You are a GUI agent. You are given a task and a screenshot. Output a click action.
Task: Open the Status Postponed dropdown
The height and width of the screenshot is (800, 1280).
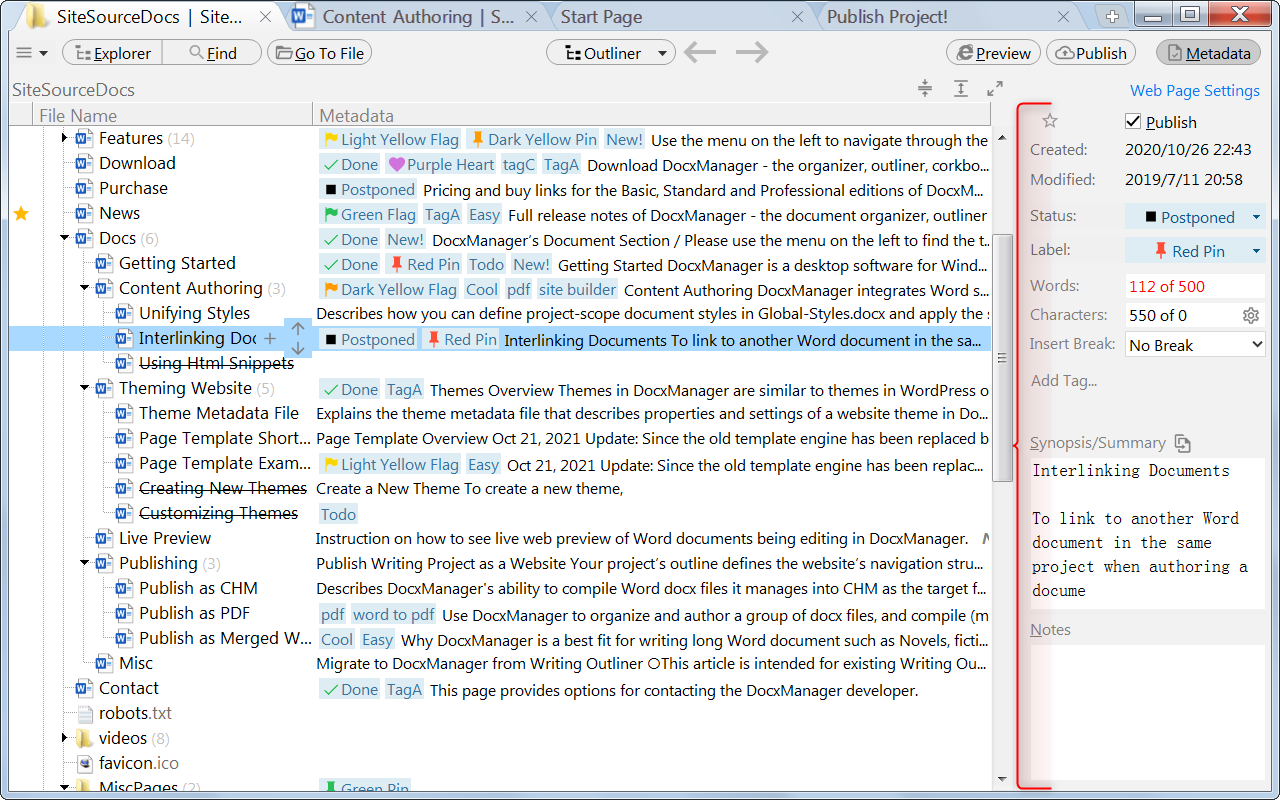[x=1195, y=217]
